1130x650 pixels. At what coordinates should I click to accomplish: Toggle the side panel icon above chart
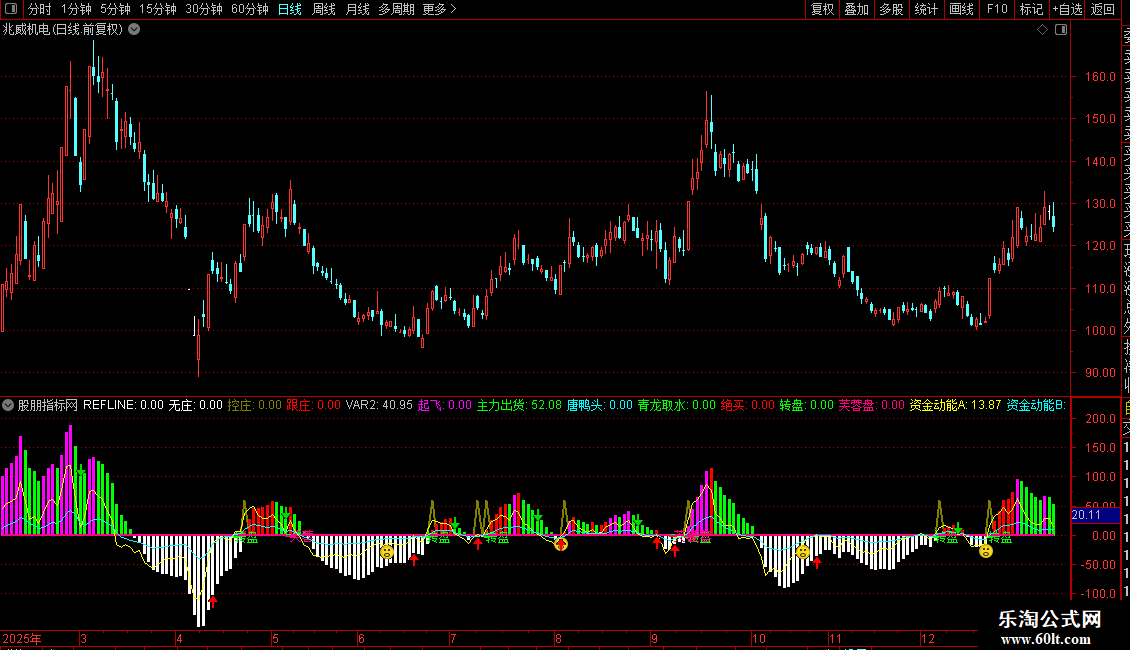pyautogui.click(x=1061, y=30)
